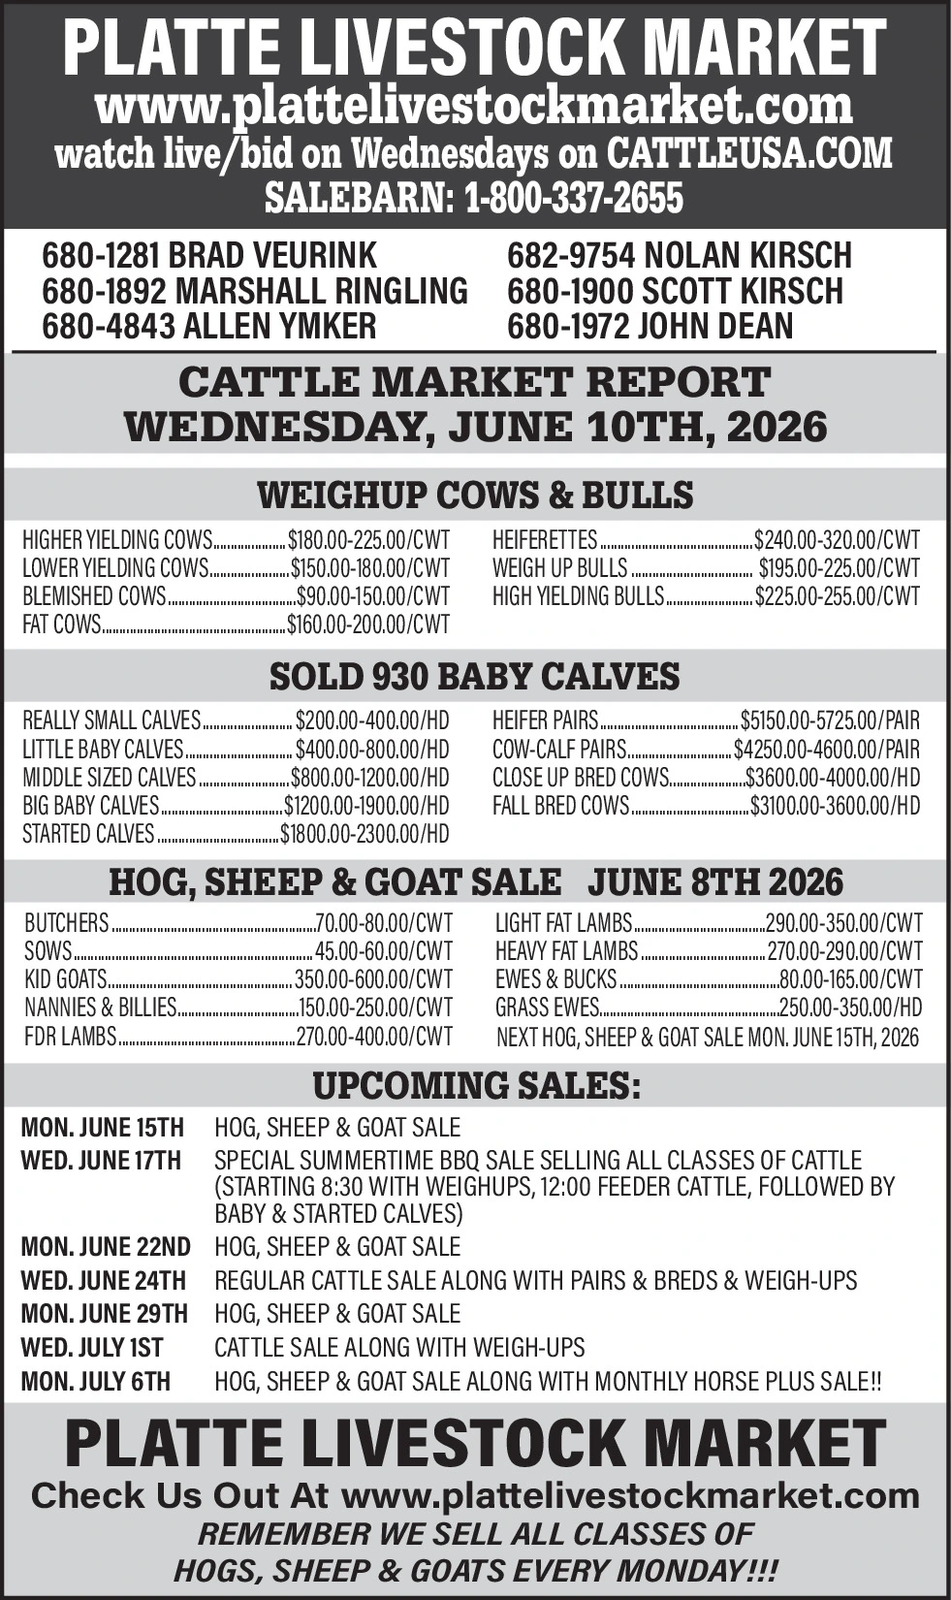Click the Weighup Cows & Bulls section header
The width and height of the screenshot is (951, 1600).
[475, 496]
